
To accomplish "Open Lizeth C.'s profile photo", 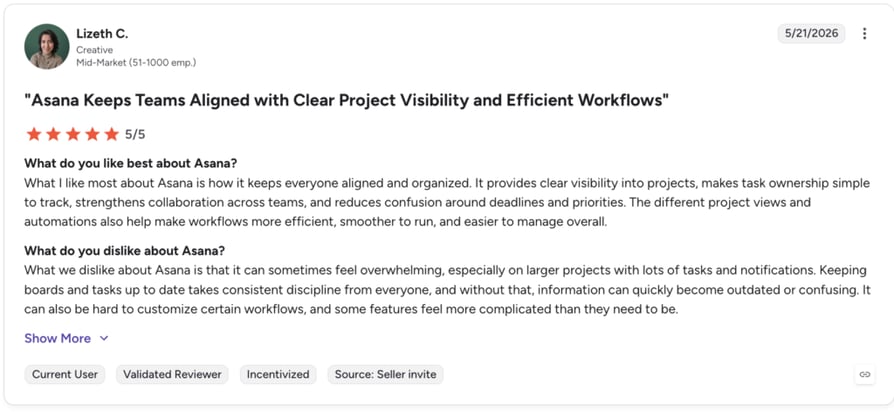I will coord(47,46).
